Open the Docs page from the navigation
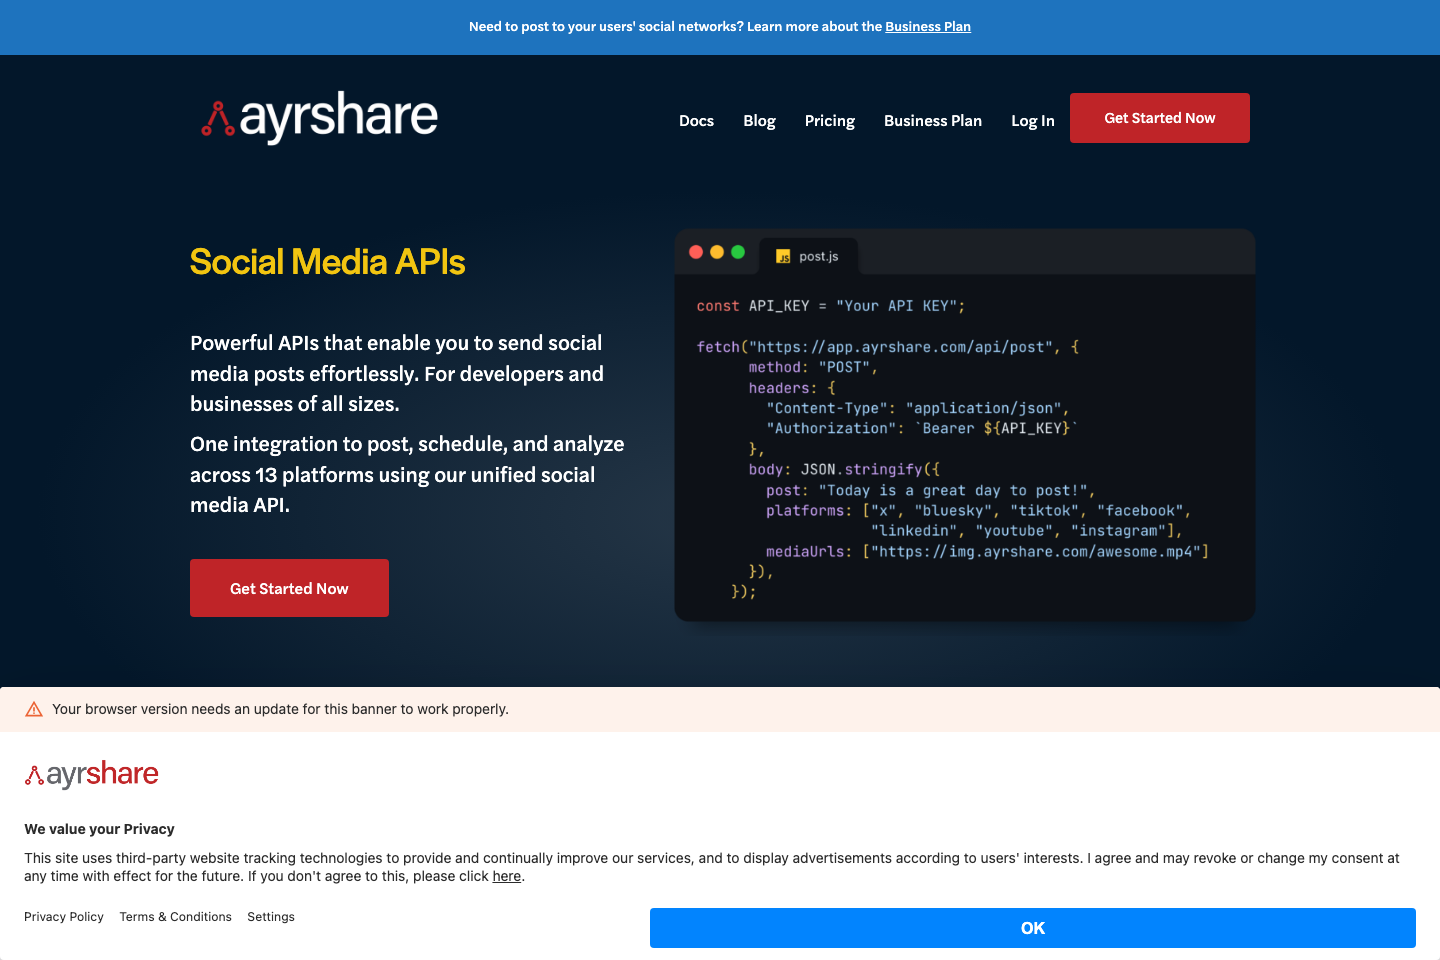Image resolution: width=1440 pixels, height=960 pixels. pyautogui.click(x=696, y=120)
